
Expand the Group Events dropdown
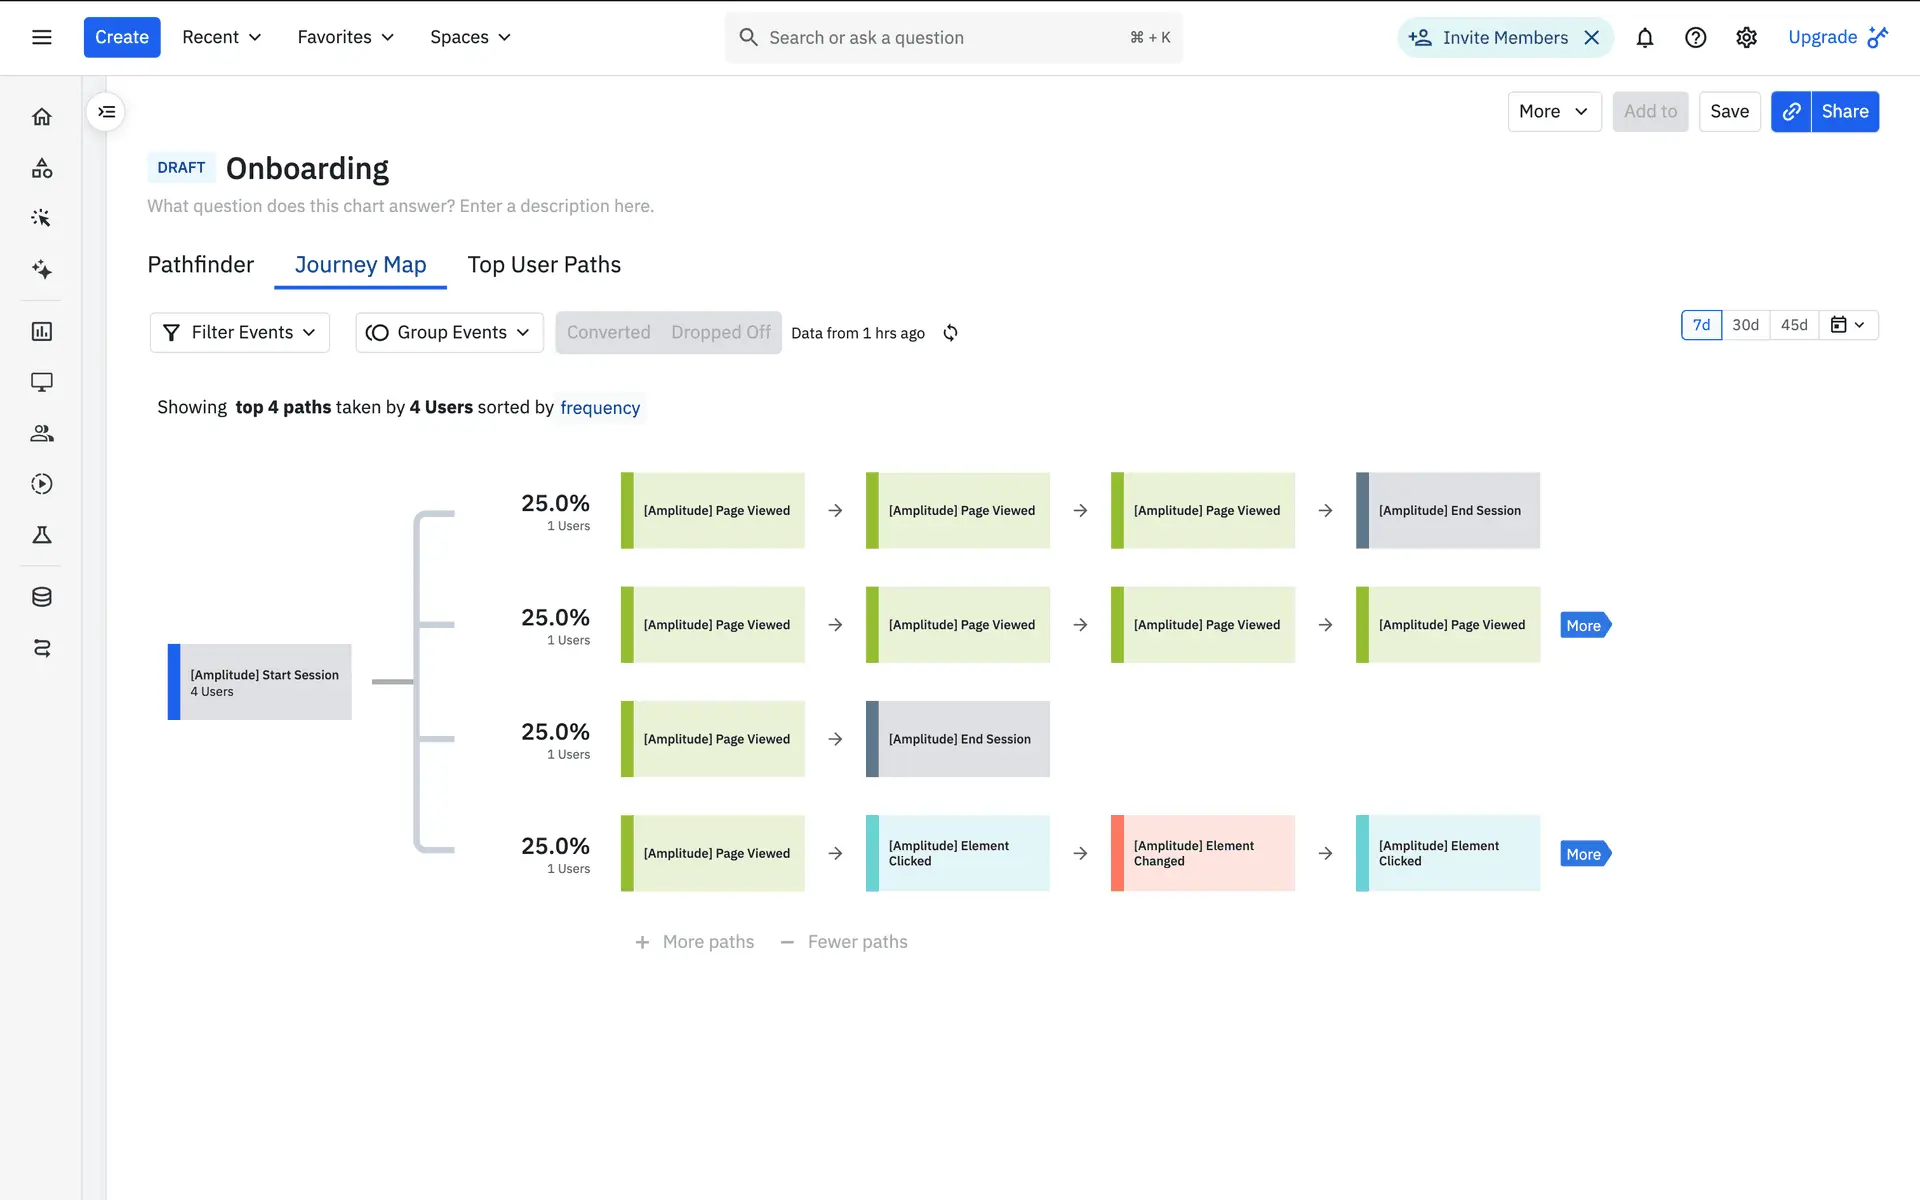(x=449, y=333)
